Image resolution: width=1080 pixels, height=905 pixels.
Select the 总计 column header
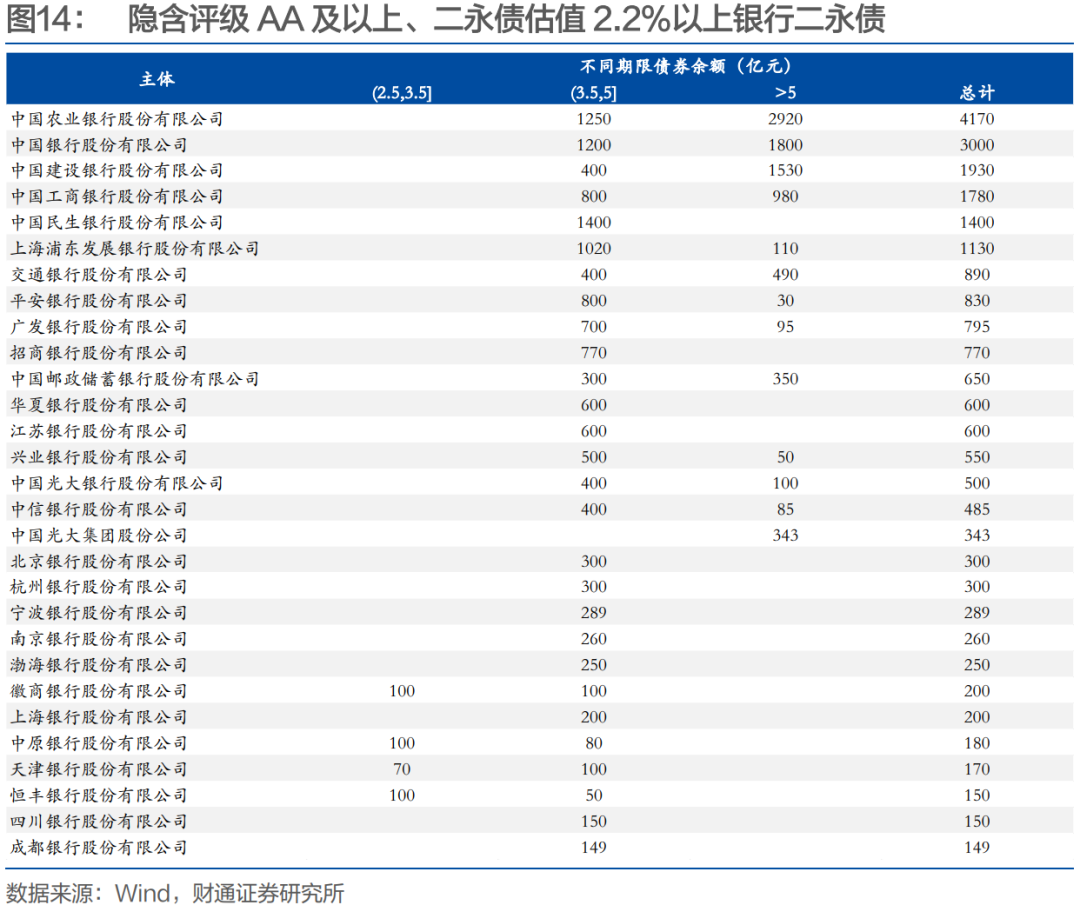click(977, 92)
